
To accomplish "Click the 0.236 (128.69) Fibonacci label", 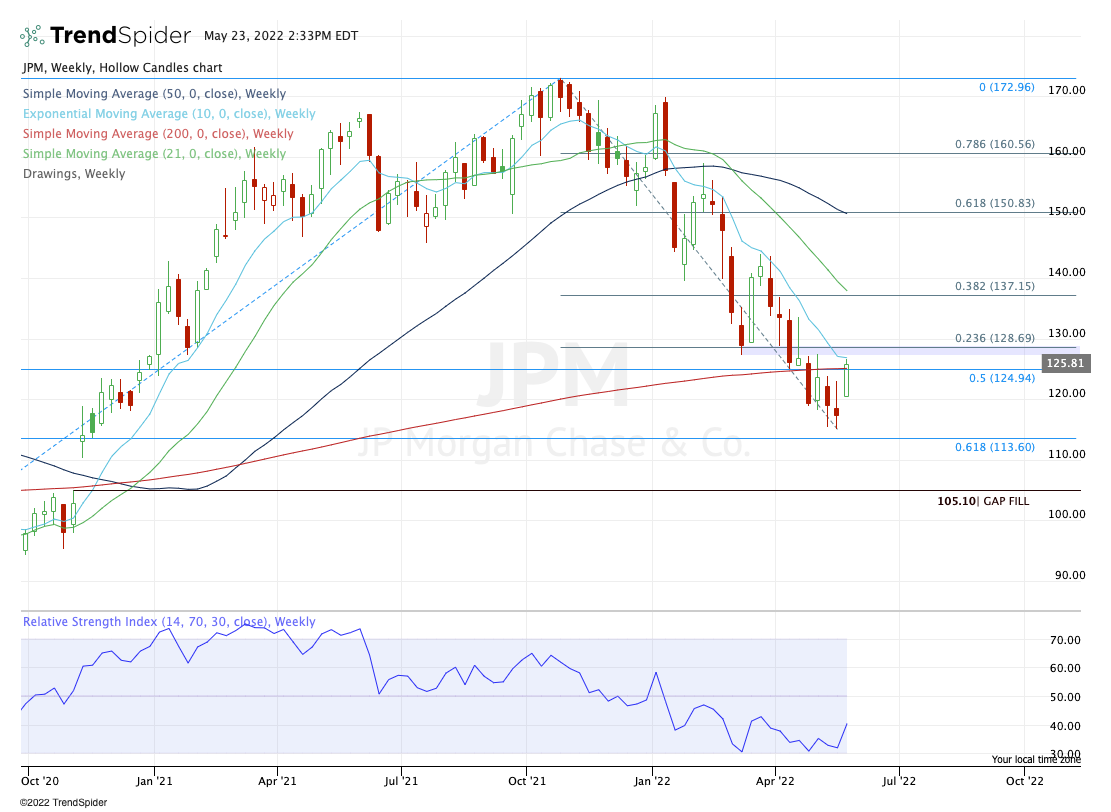I will pos(995,338).
